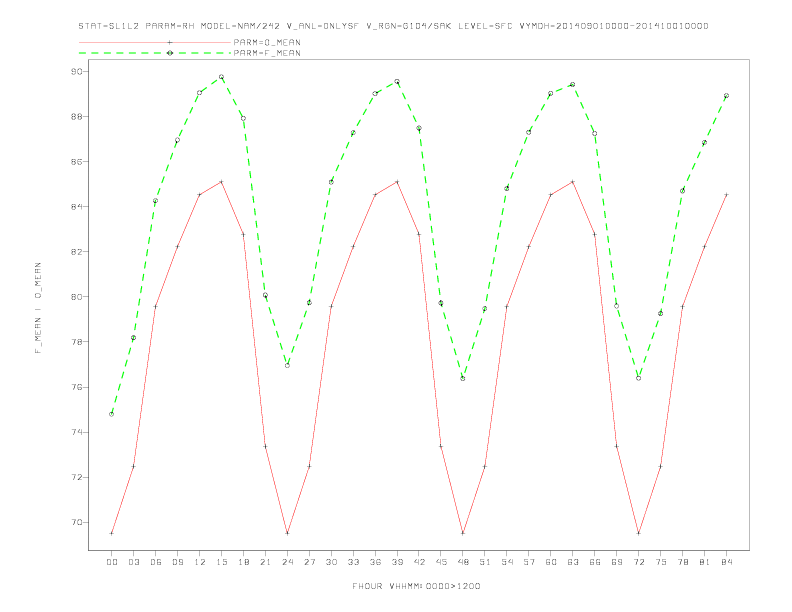Viewport: 792px width, 612px height.
Task: Click the VYMDH date range in the title
Action: point(614,26)
